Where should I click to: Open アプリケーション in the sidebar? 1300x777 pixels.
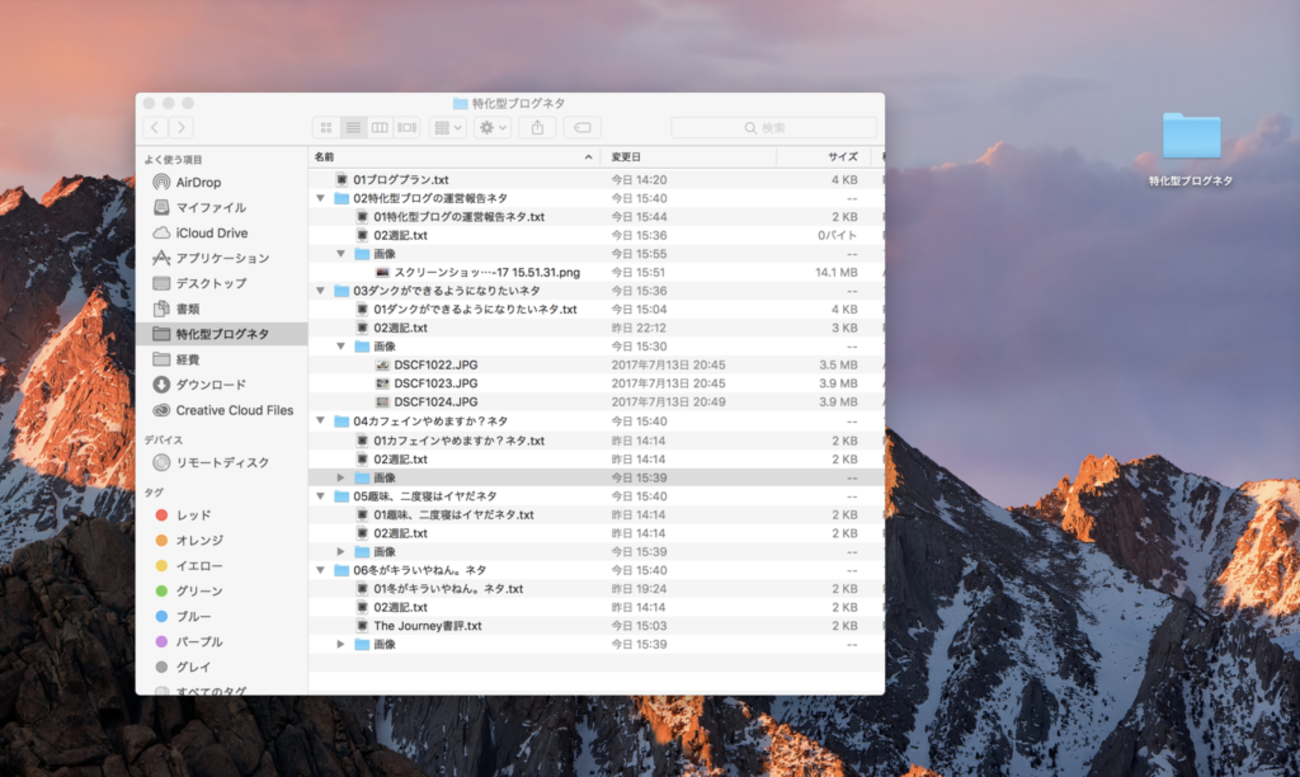pyautogui.click(x=222, y=258)
